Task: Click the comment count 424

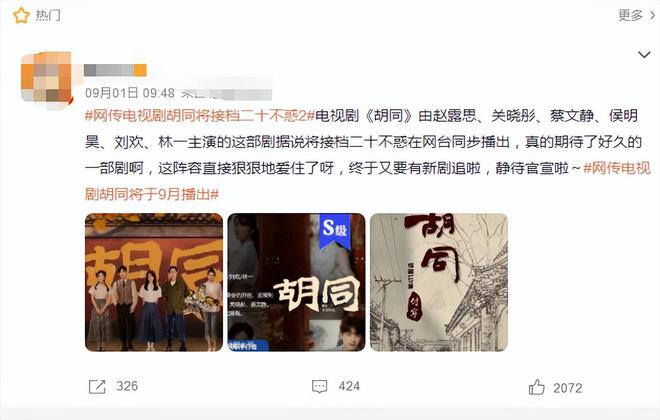Action: pos(349,386)
